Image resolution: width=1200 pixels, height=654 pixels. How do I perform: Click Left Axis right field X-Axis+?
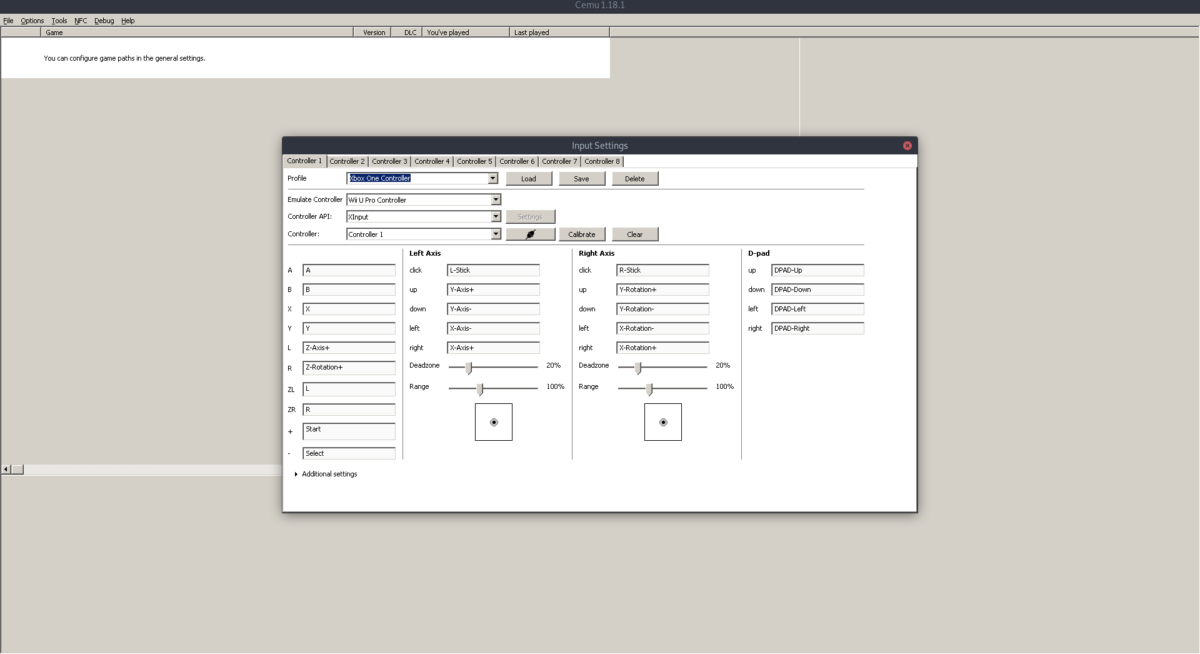[493, 348]
